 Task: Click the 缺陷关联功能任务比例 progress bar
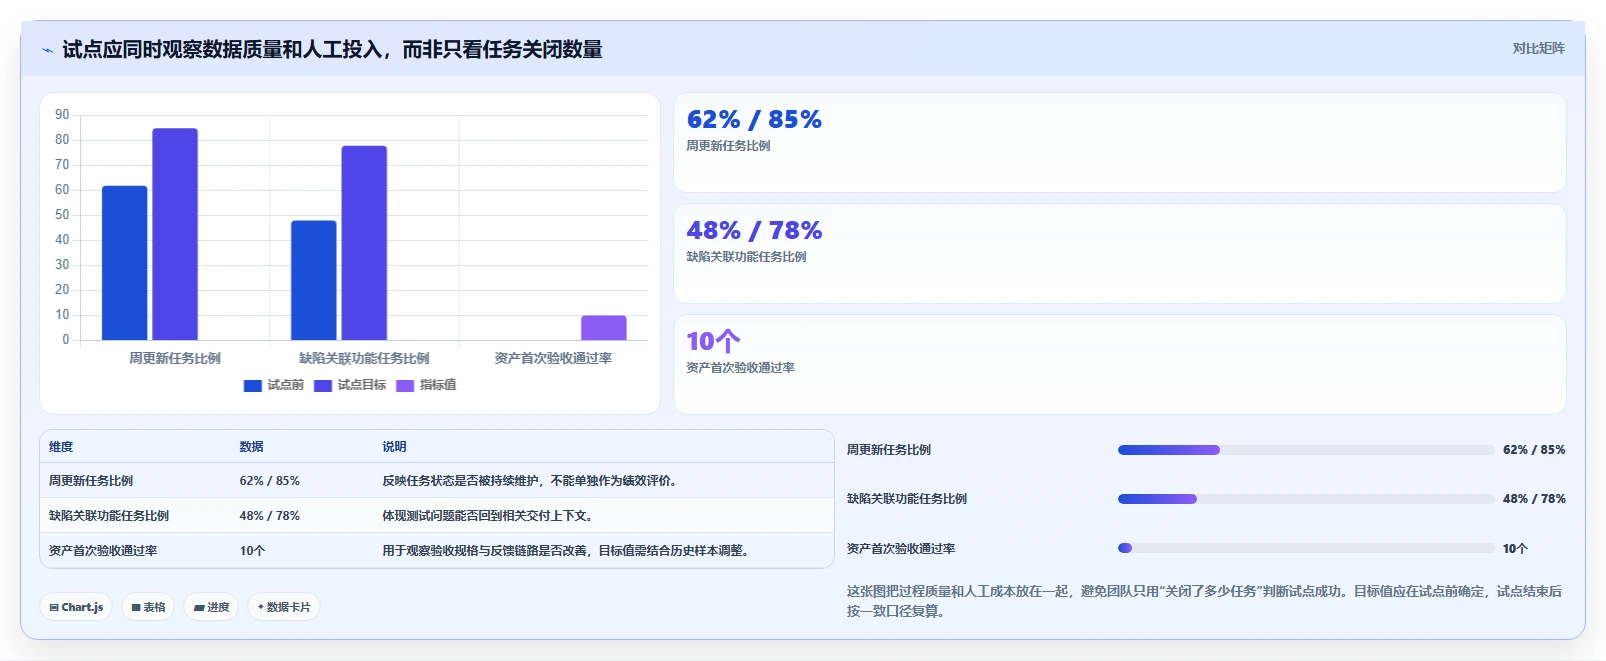click(x=1306, y=499)
